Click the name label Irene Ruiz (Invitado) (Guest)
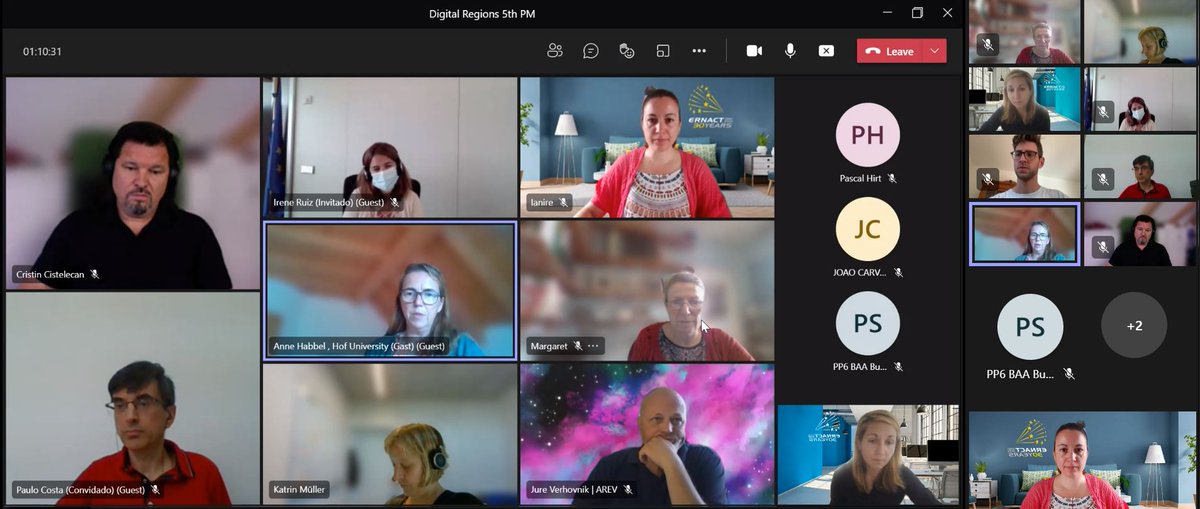This screenshot has height=509, width=1200. point(329,202)
